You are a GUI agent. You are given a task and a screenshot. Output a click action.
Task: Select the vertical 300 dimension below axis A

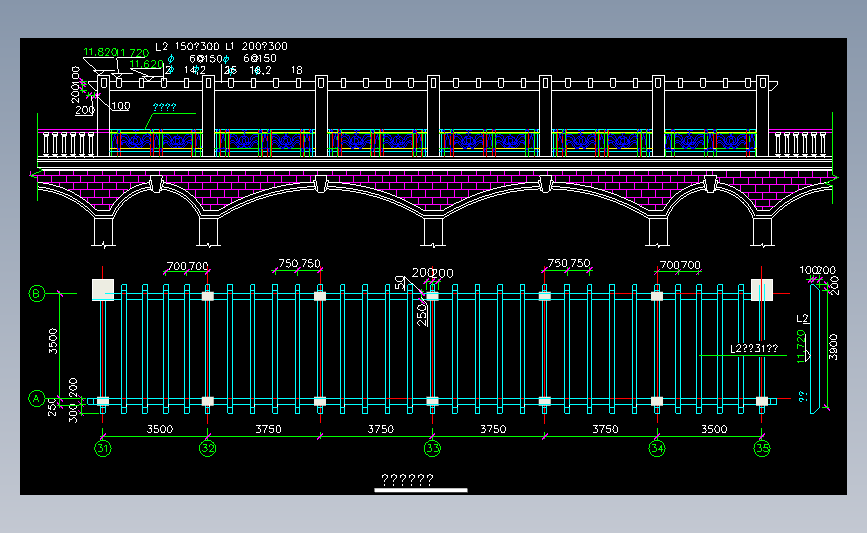click(x=73, y=413)
